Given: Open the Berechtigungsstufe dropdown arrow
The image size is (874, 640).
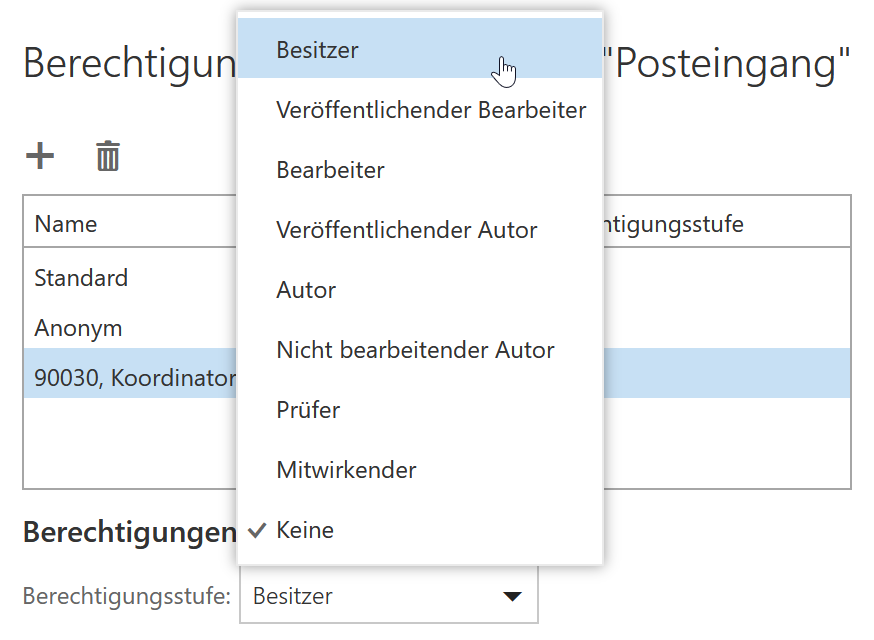Looking at the screenshot, I should (x=512, y=597).
